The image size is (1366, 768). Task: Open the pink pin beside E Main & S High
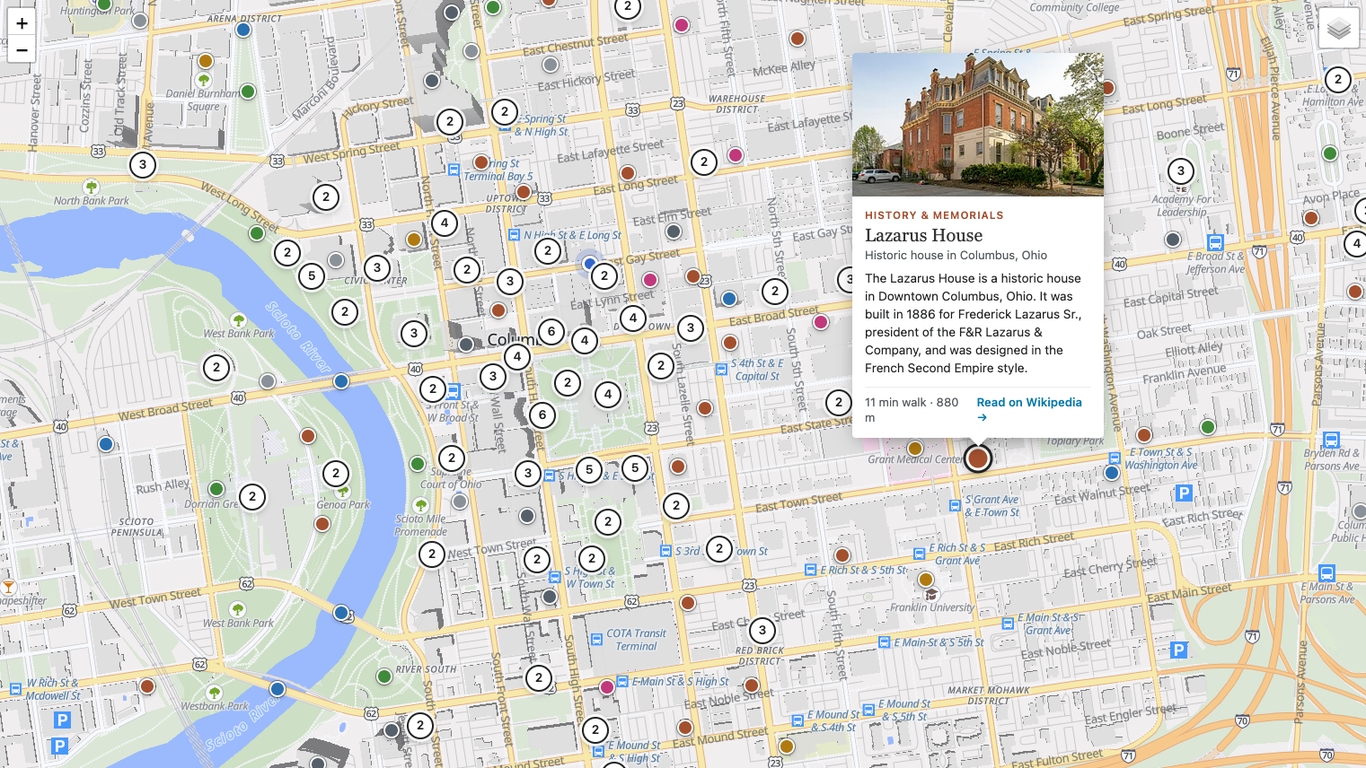click(x=607, y=687)
